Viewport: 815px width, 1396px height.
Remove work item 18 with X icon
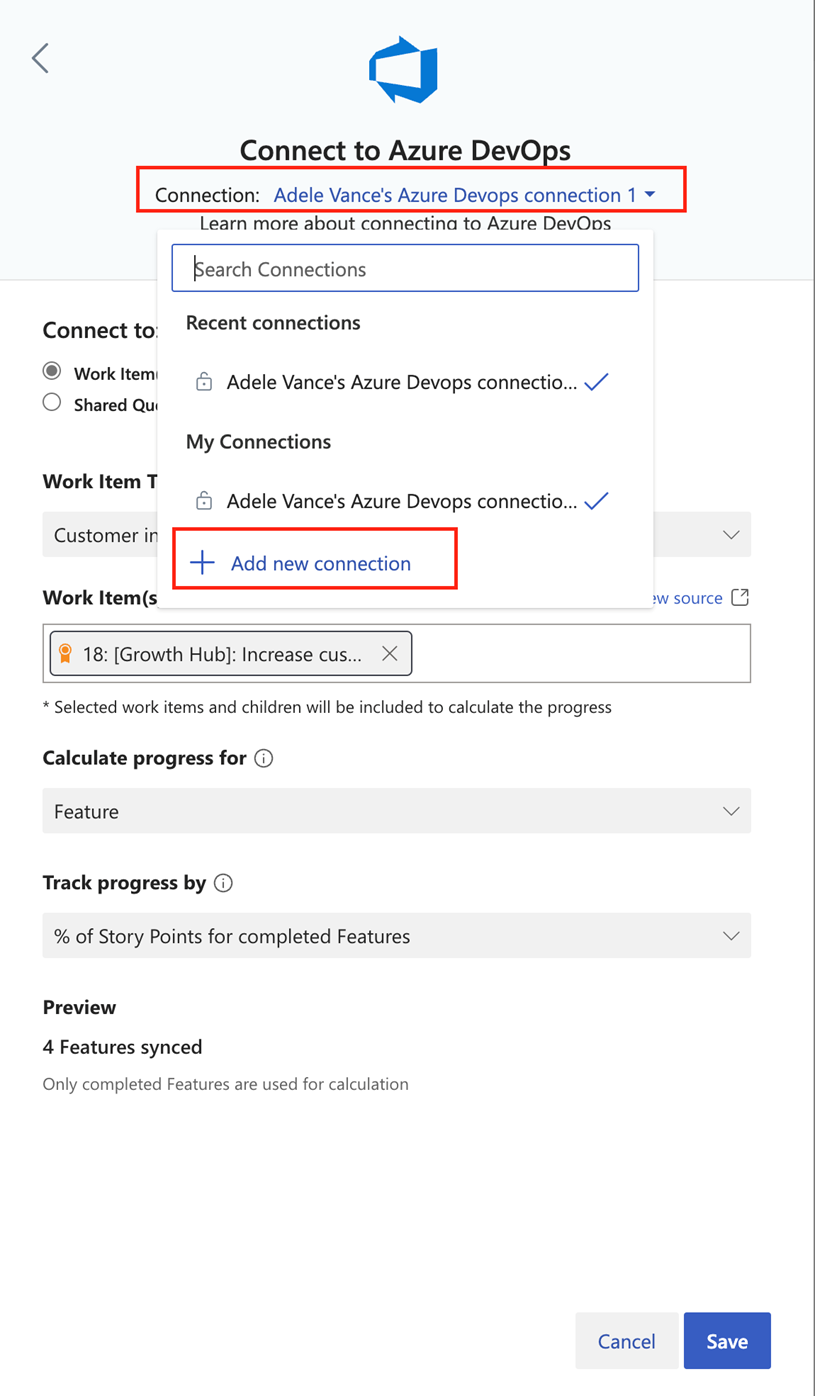click(x=390, y=654)
